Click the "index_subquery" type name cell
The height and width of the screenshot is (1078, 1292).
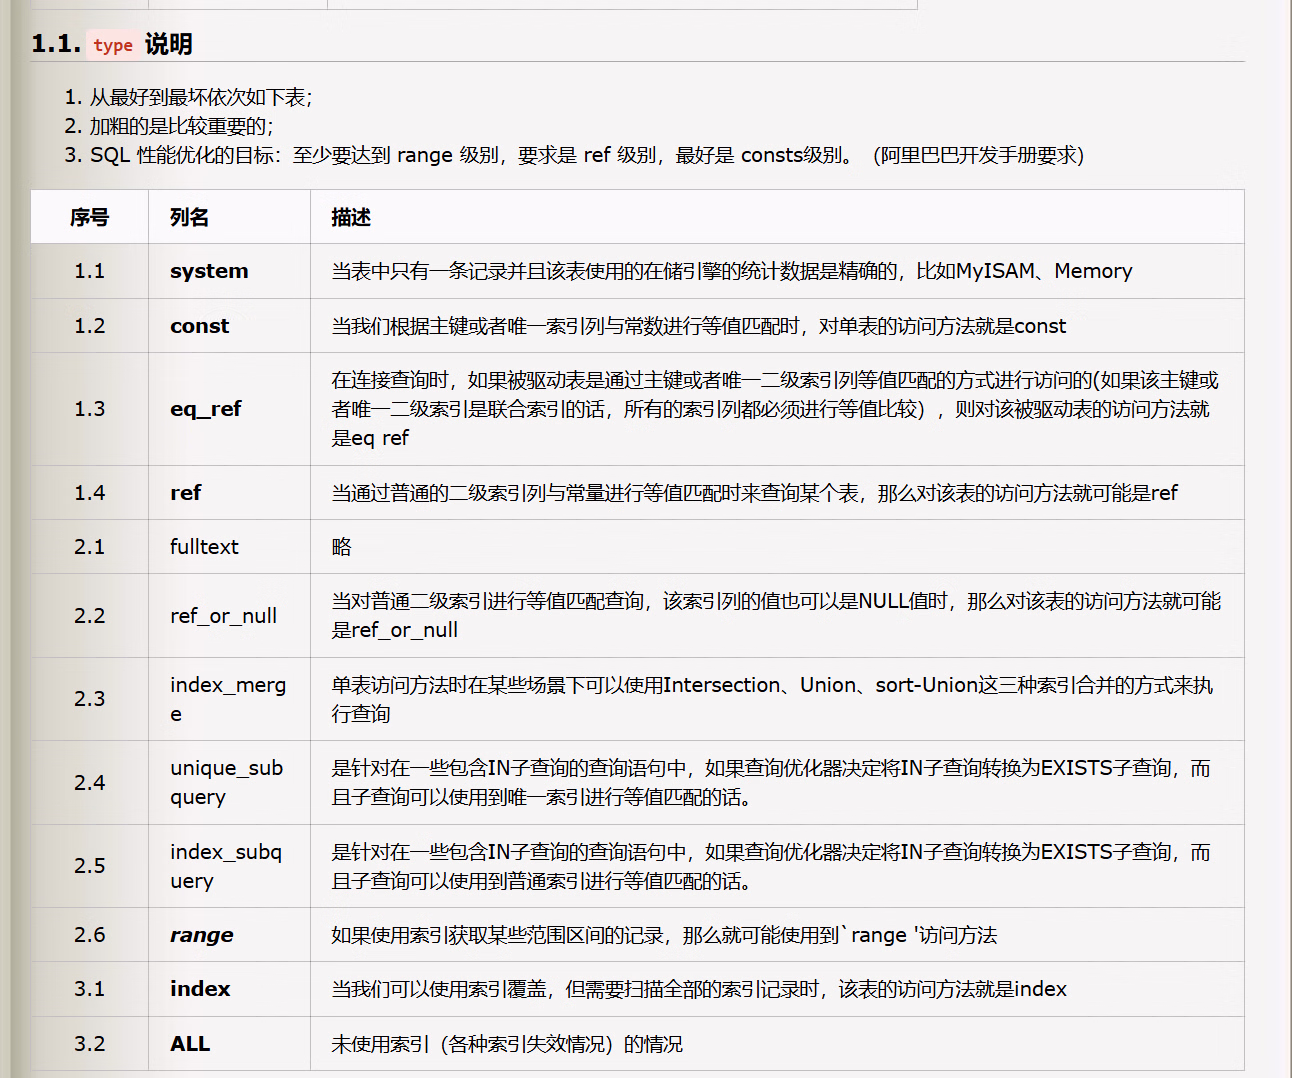(225, 866)
